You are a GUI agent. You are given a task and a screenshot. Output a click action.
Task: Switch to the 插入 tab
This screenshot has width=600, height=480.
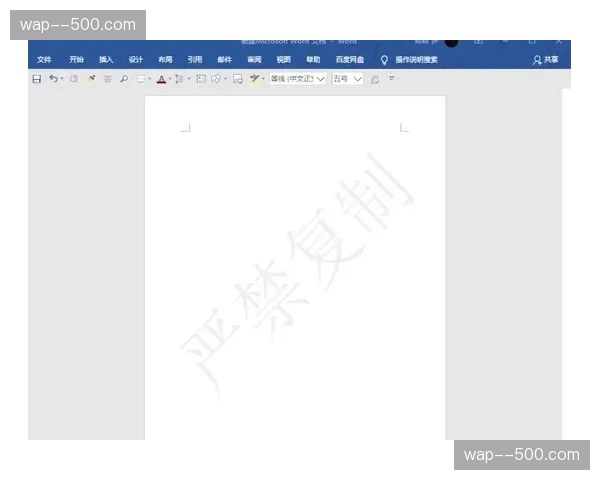(106, 60)
